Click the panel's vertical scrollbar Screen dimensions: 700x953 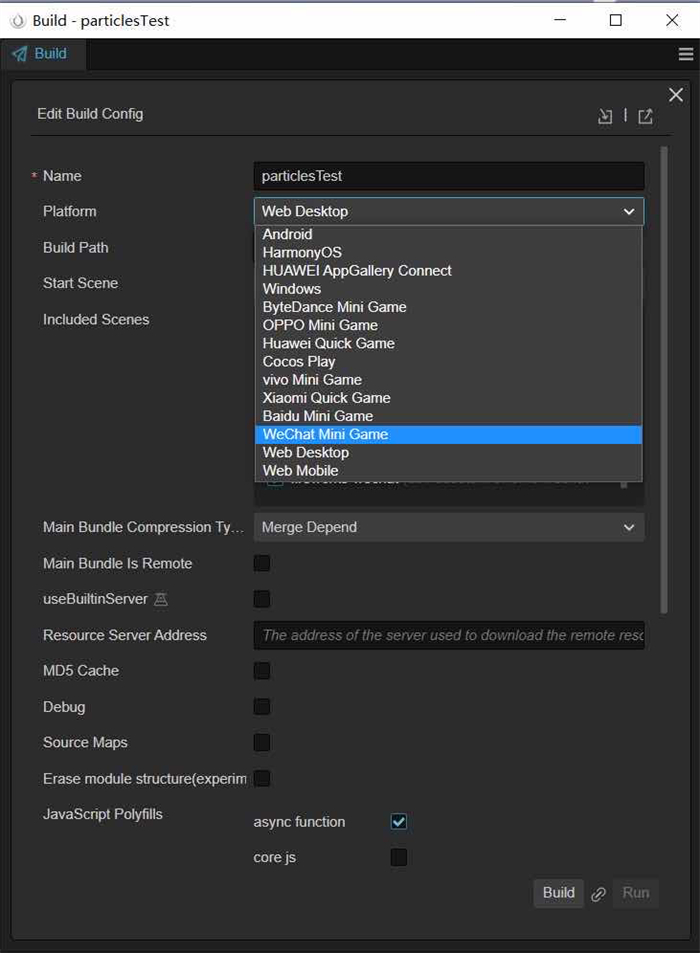pos(664,380)
